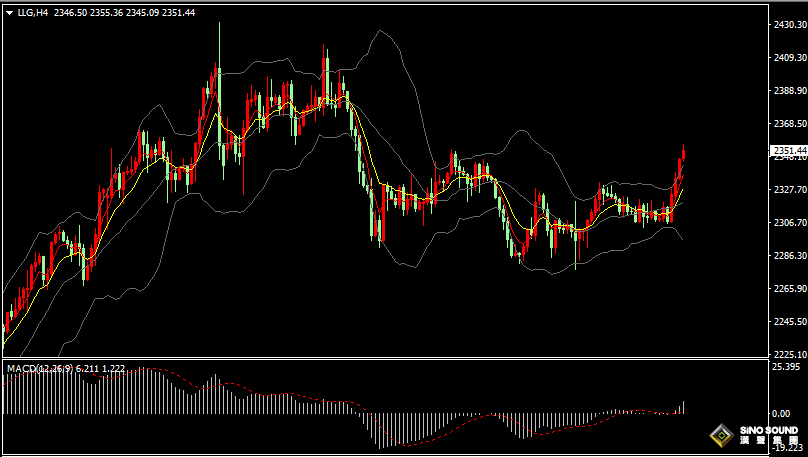The height and width of the screenshot is (457, 808).
Task: Click the latest rightmost red candlestick
Action: point(684,156)
